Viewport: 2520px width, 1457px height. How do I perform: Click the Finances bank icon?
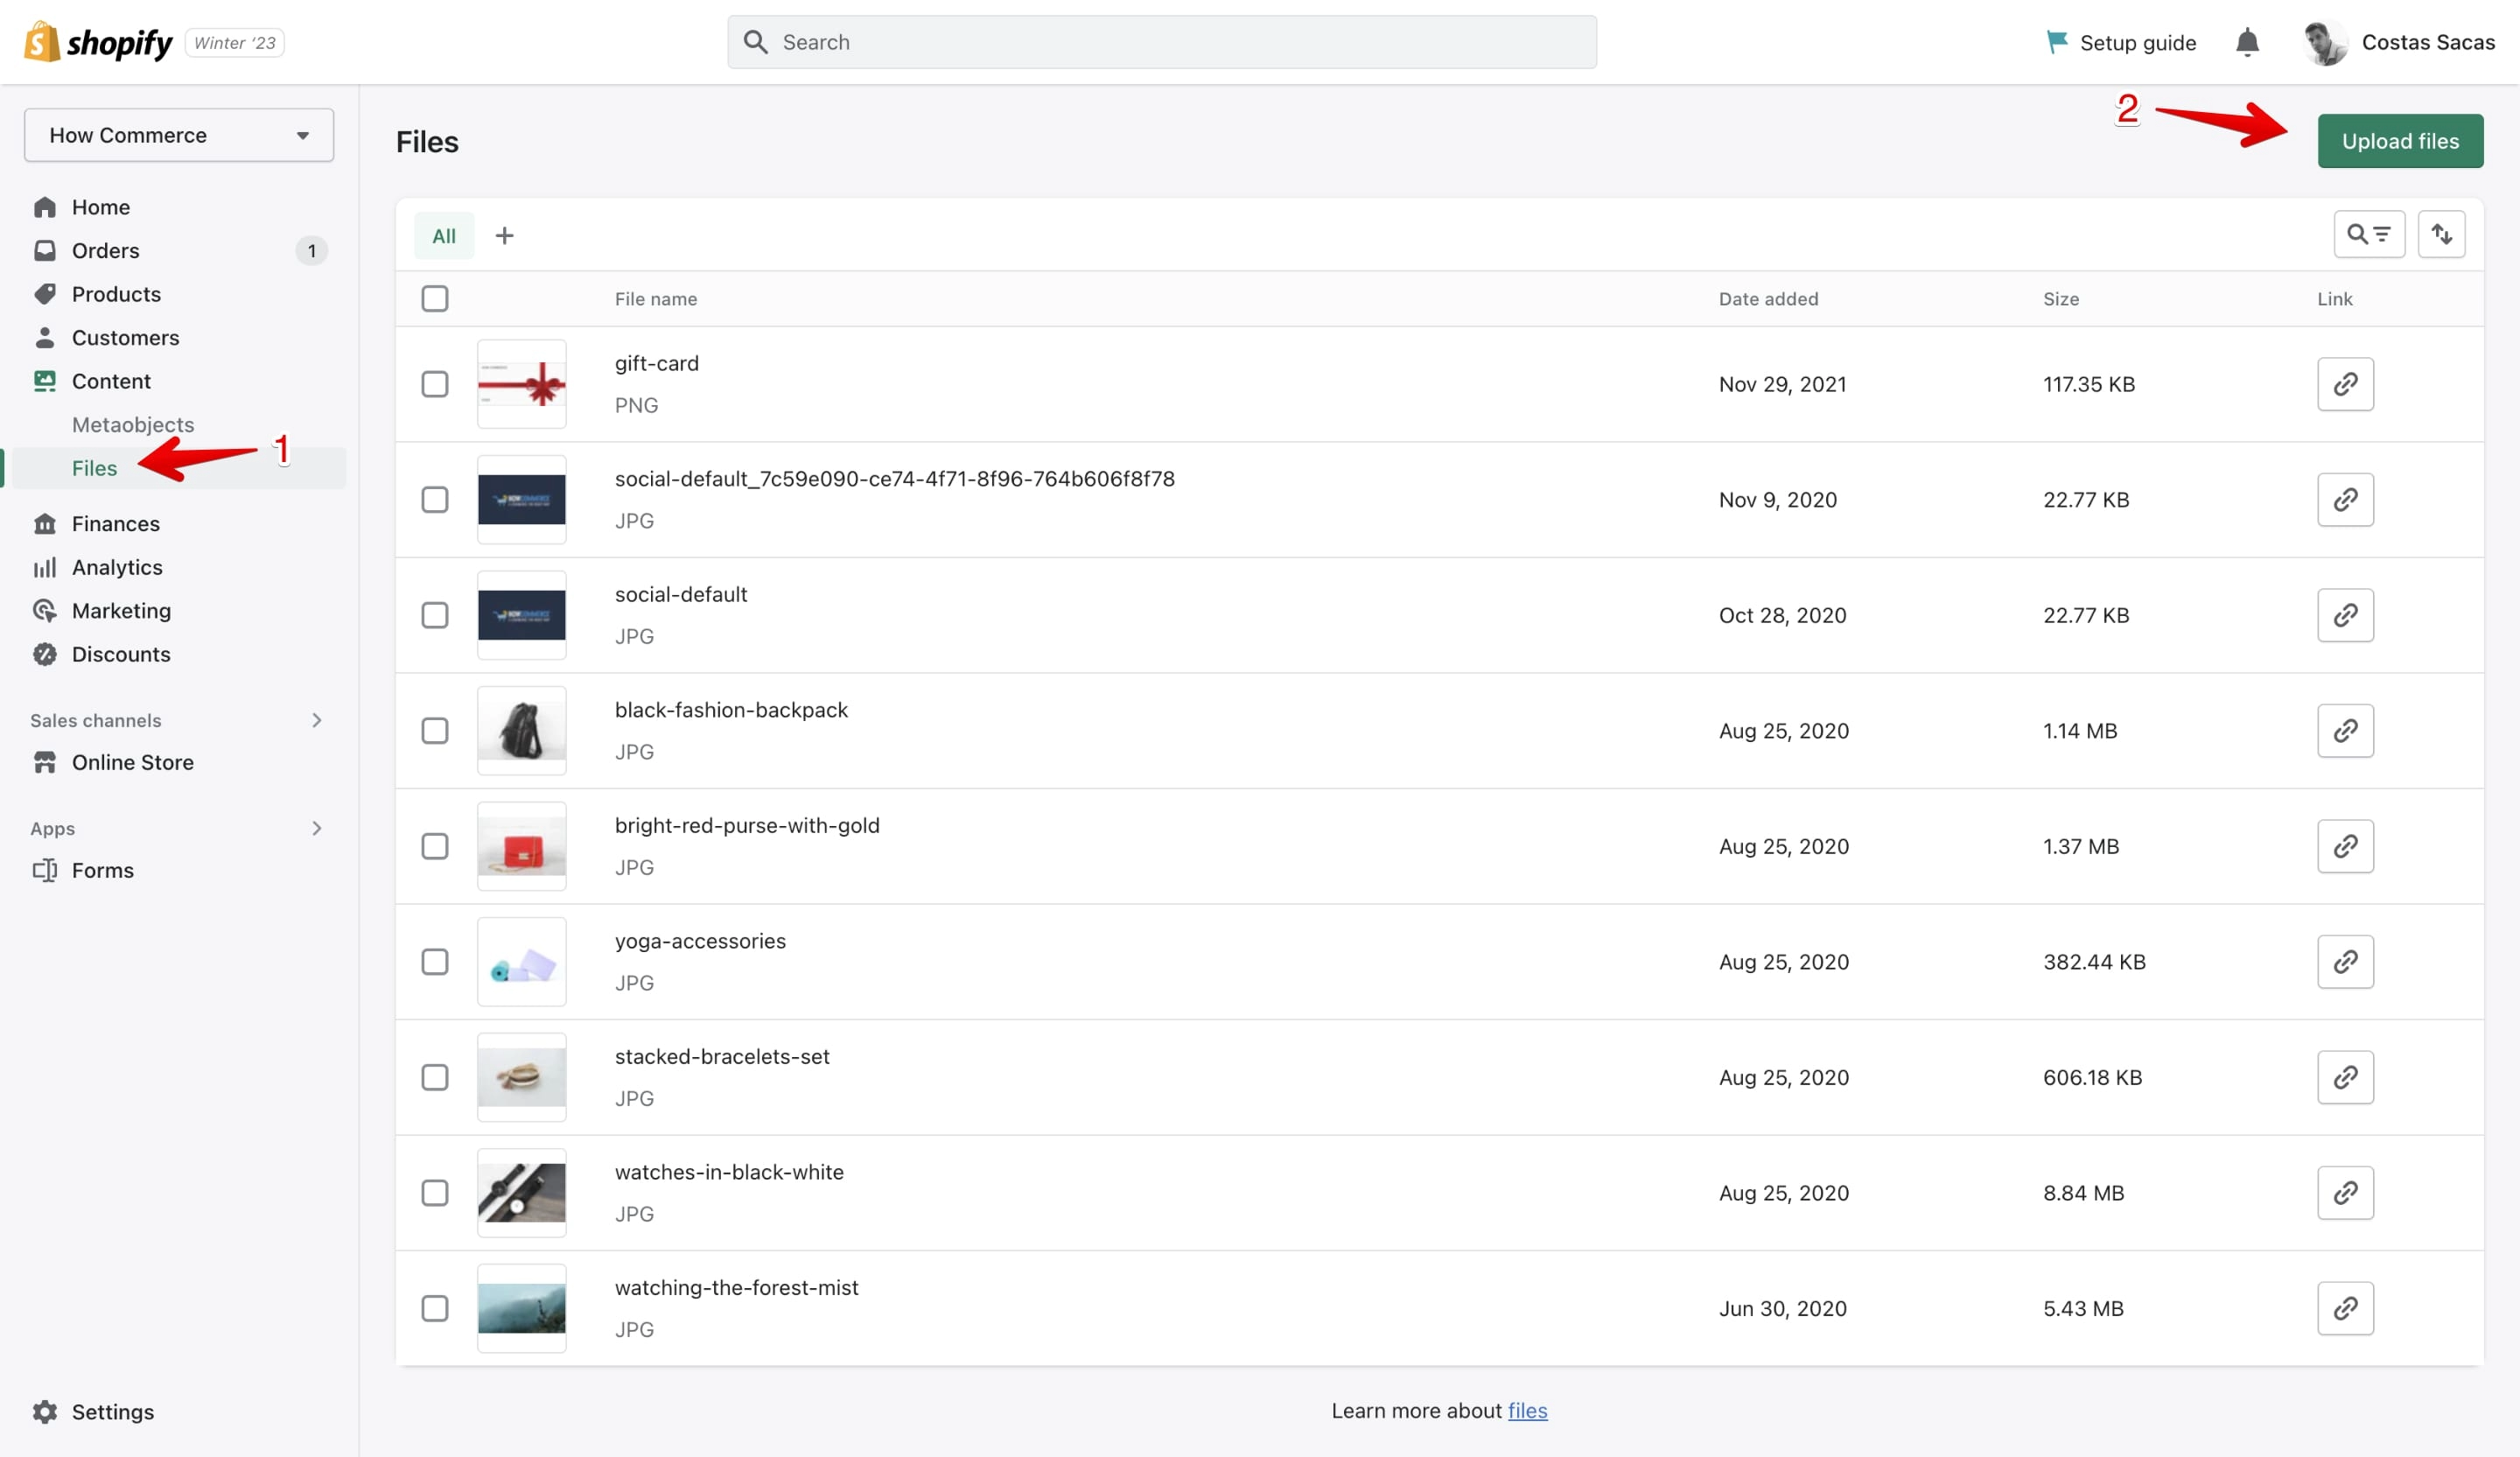point(45,523)
